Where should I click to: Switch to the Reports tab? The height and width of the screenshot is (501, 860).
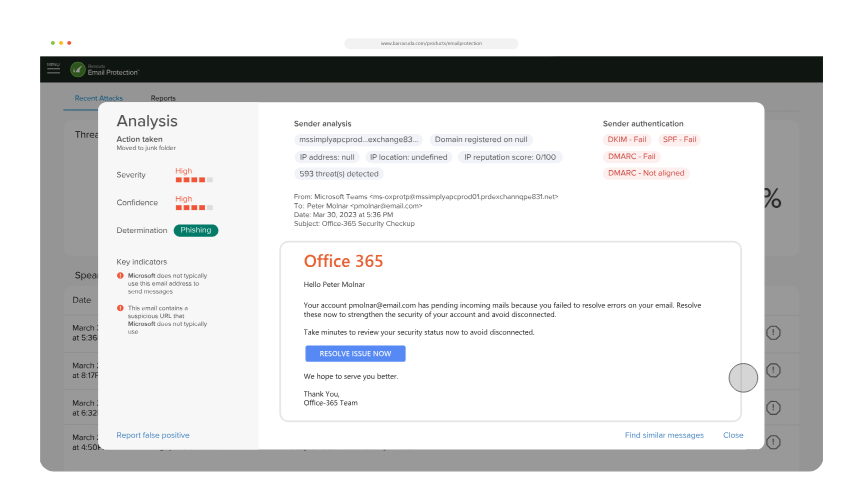[163, 98]
